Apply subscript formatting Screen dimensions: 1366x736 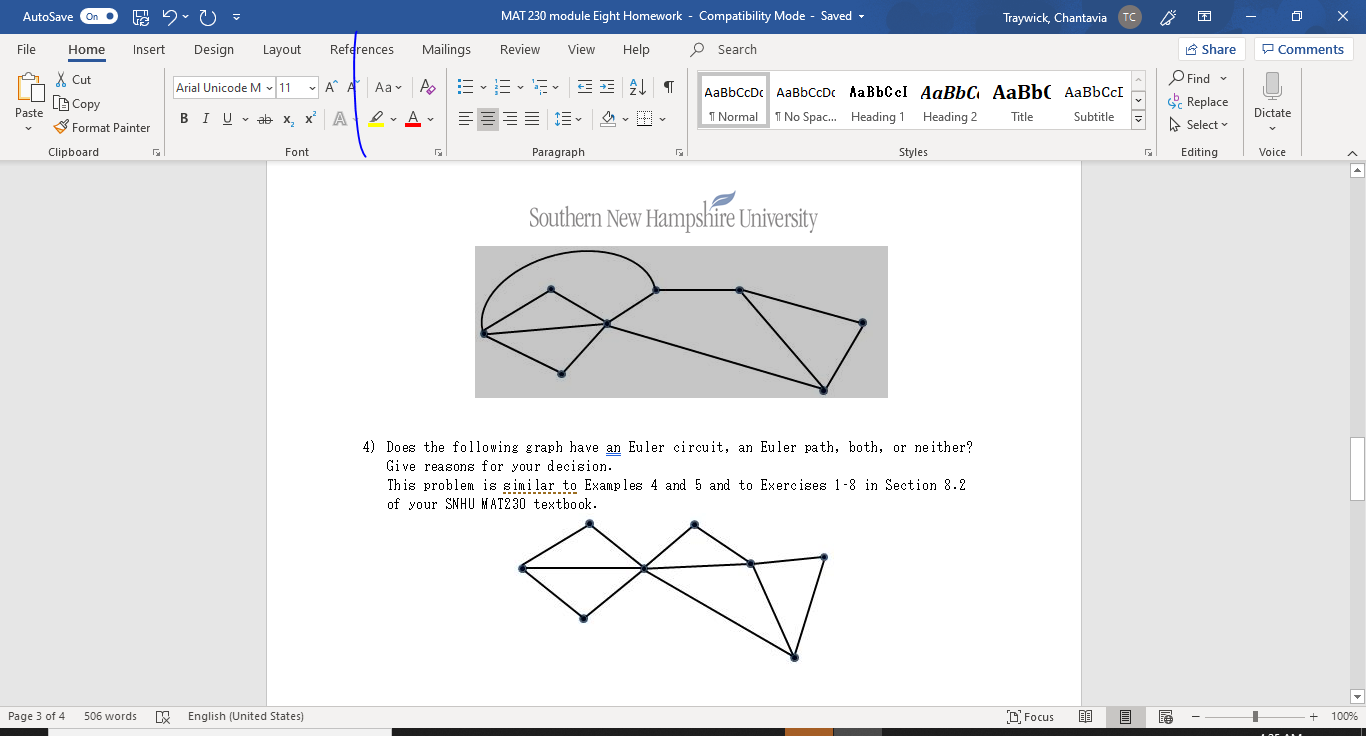click(287, 118)
